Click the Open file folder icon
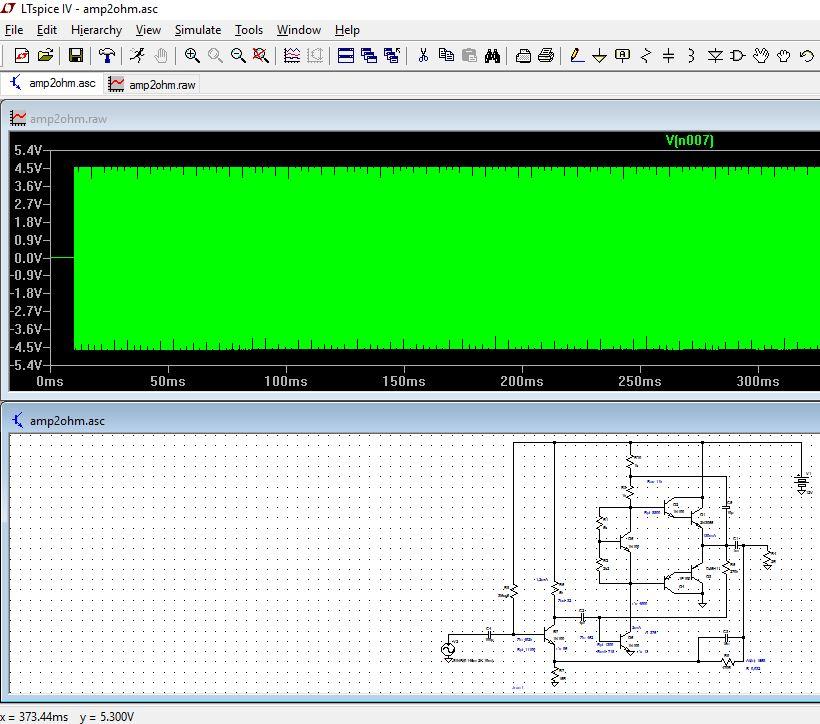 coord(45,55)
